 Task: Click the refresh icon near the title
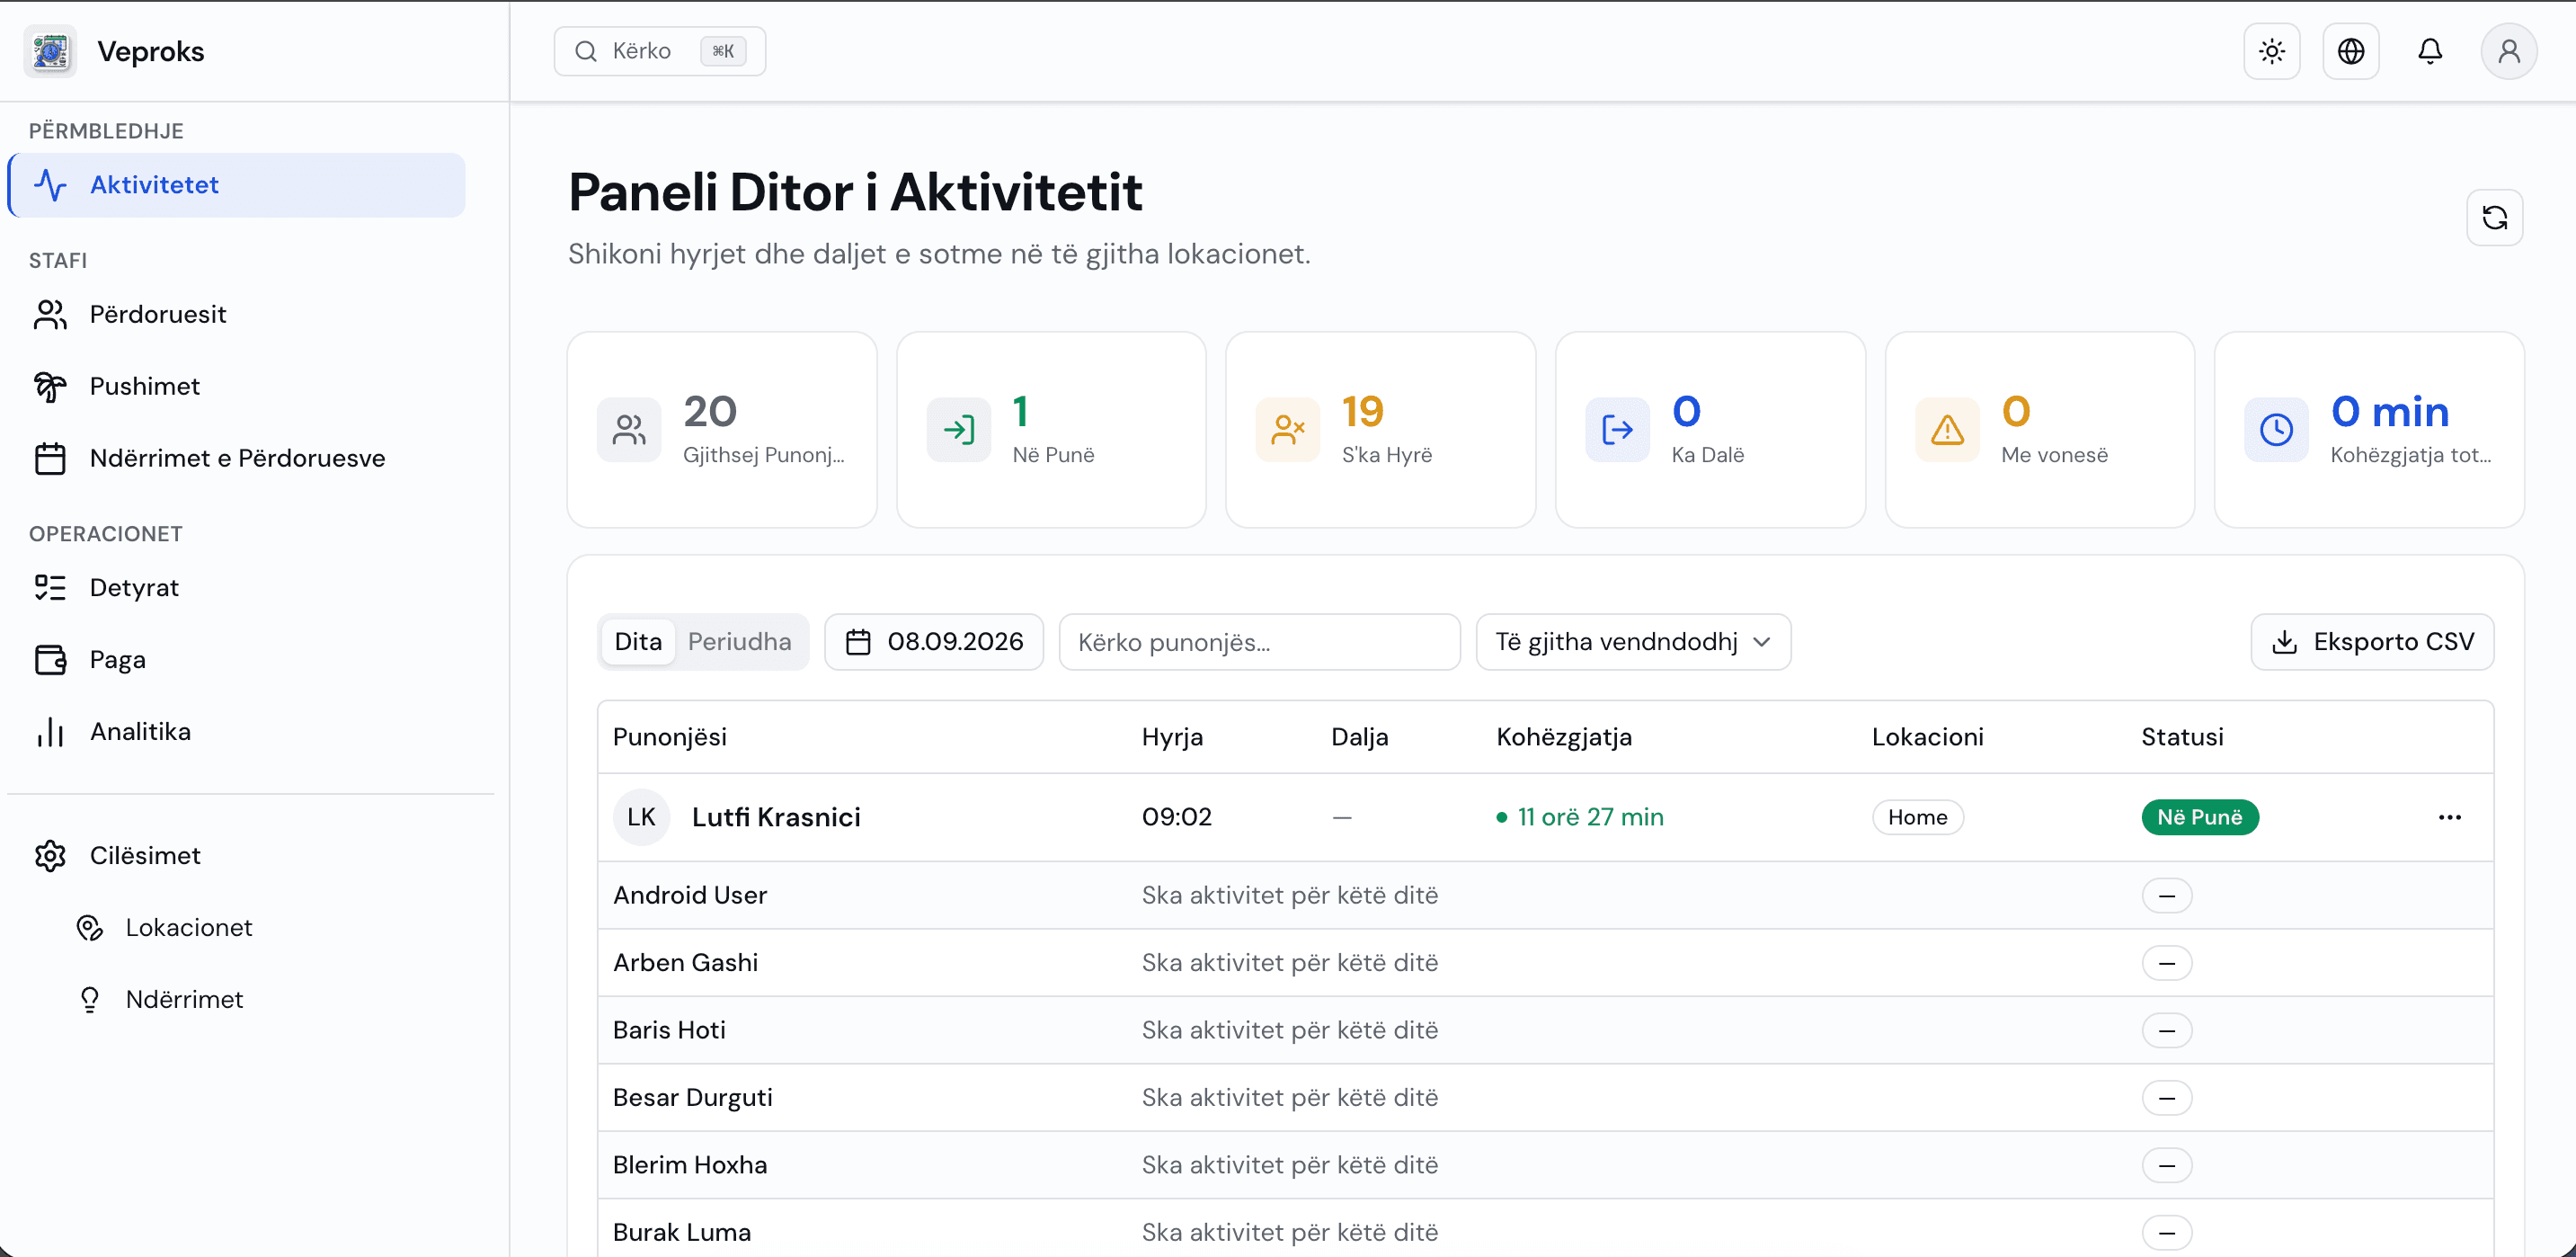tap(2494, 217)
